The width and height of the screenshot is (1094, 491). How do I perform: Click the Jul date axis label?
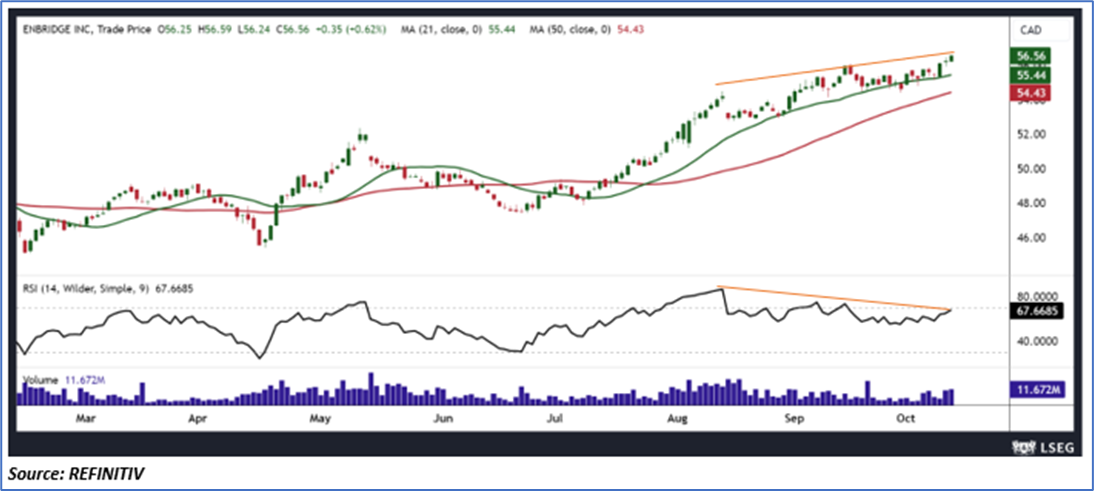point(554,418)
